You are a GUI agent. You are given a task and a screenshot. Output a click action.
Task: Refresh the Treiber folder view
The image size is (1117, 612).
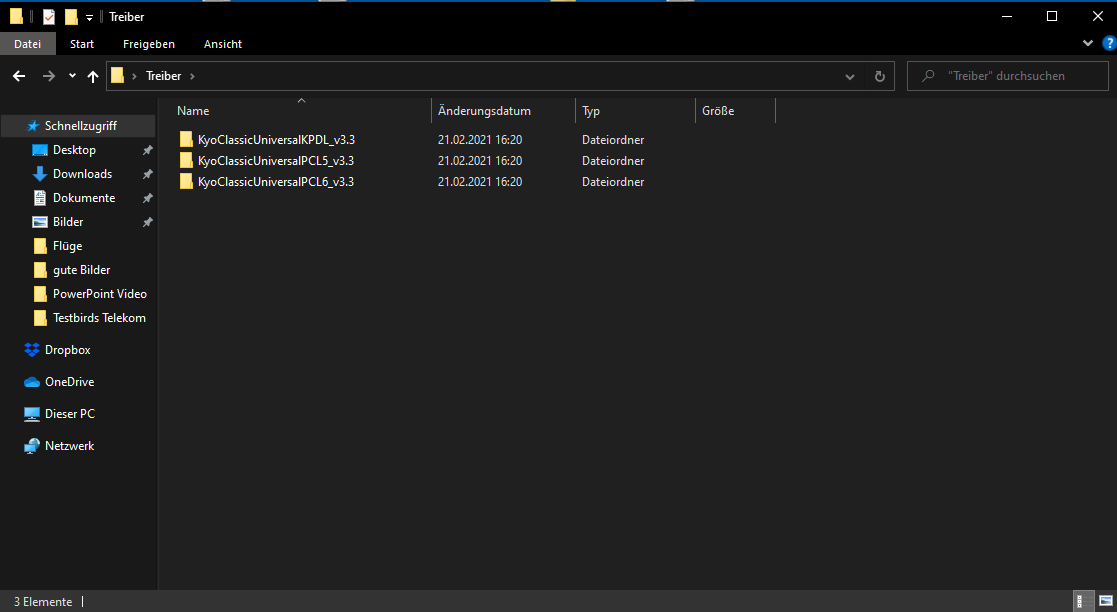tap(880, 76)
